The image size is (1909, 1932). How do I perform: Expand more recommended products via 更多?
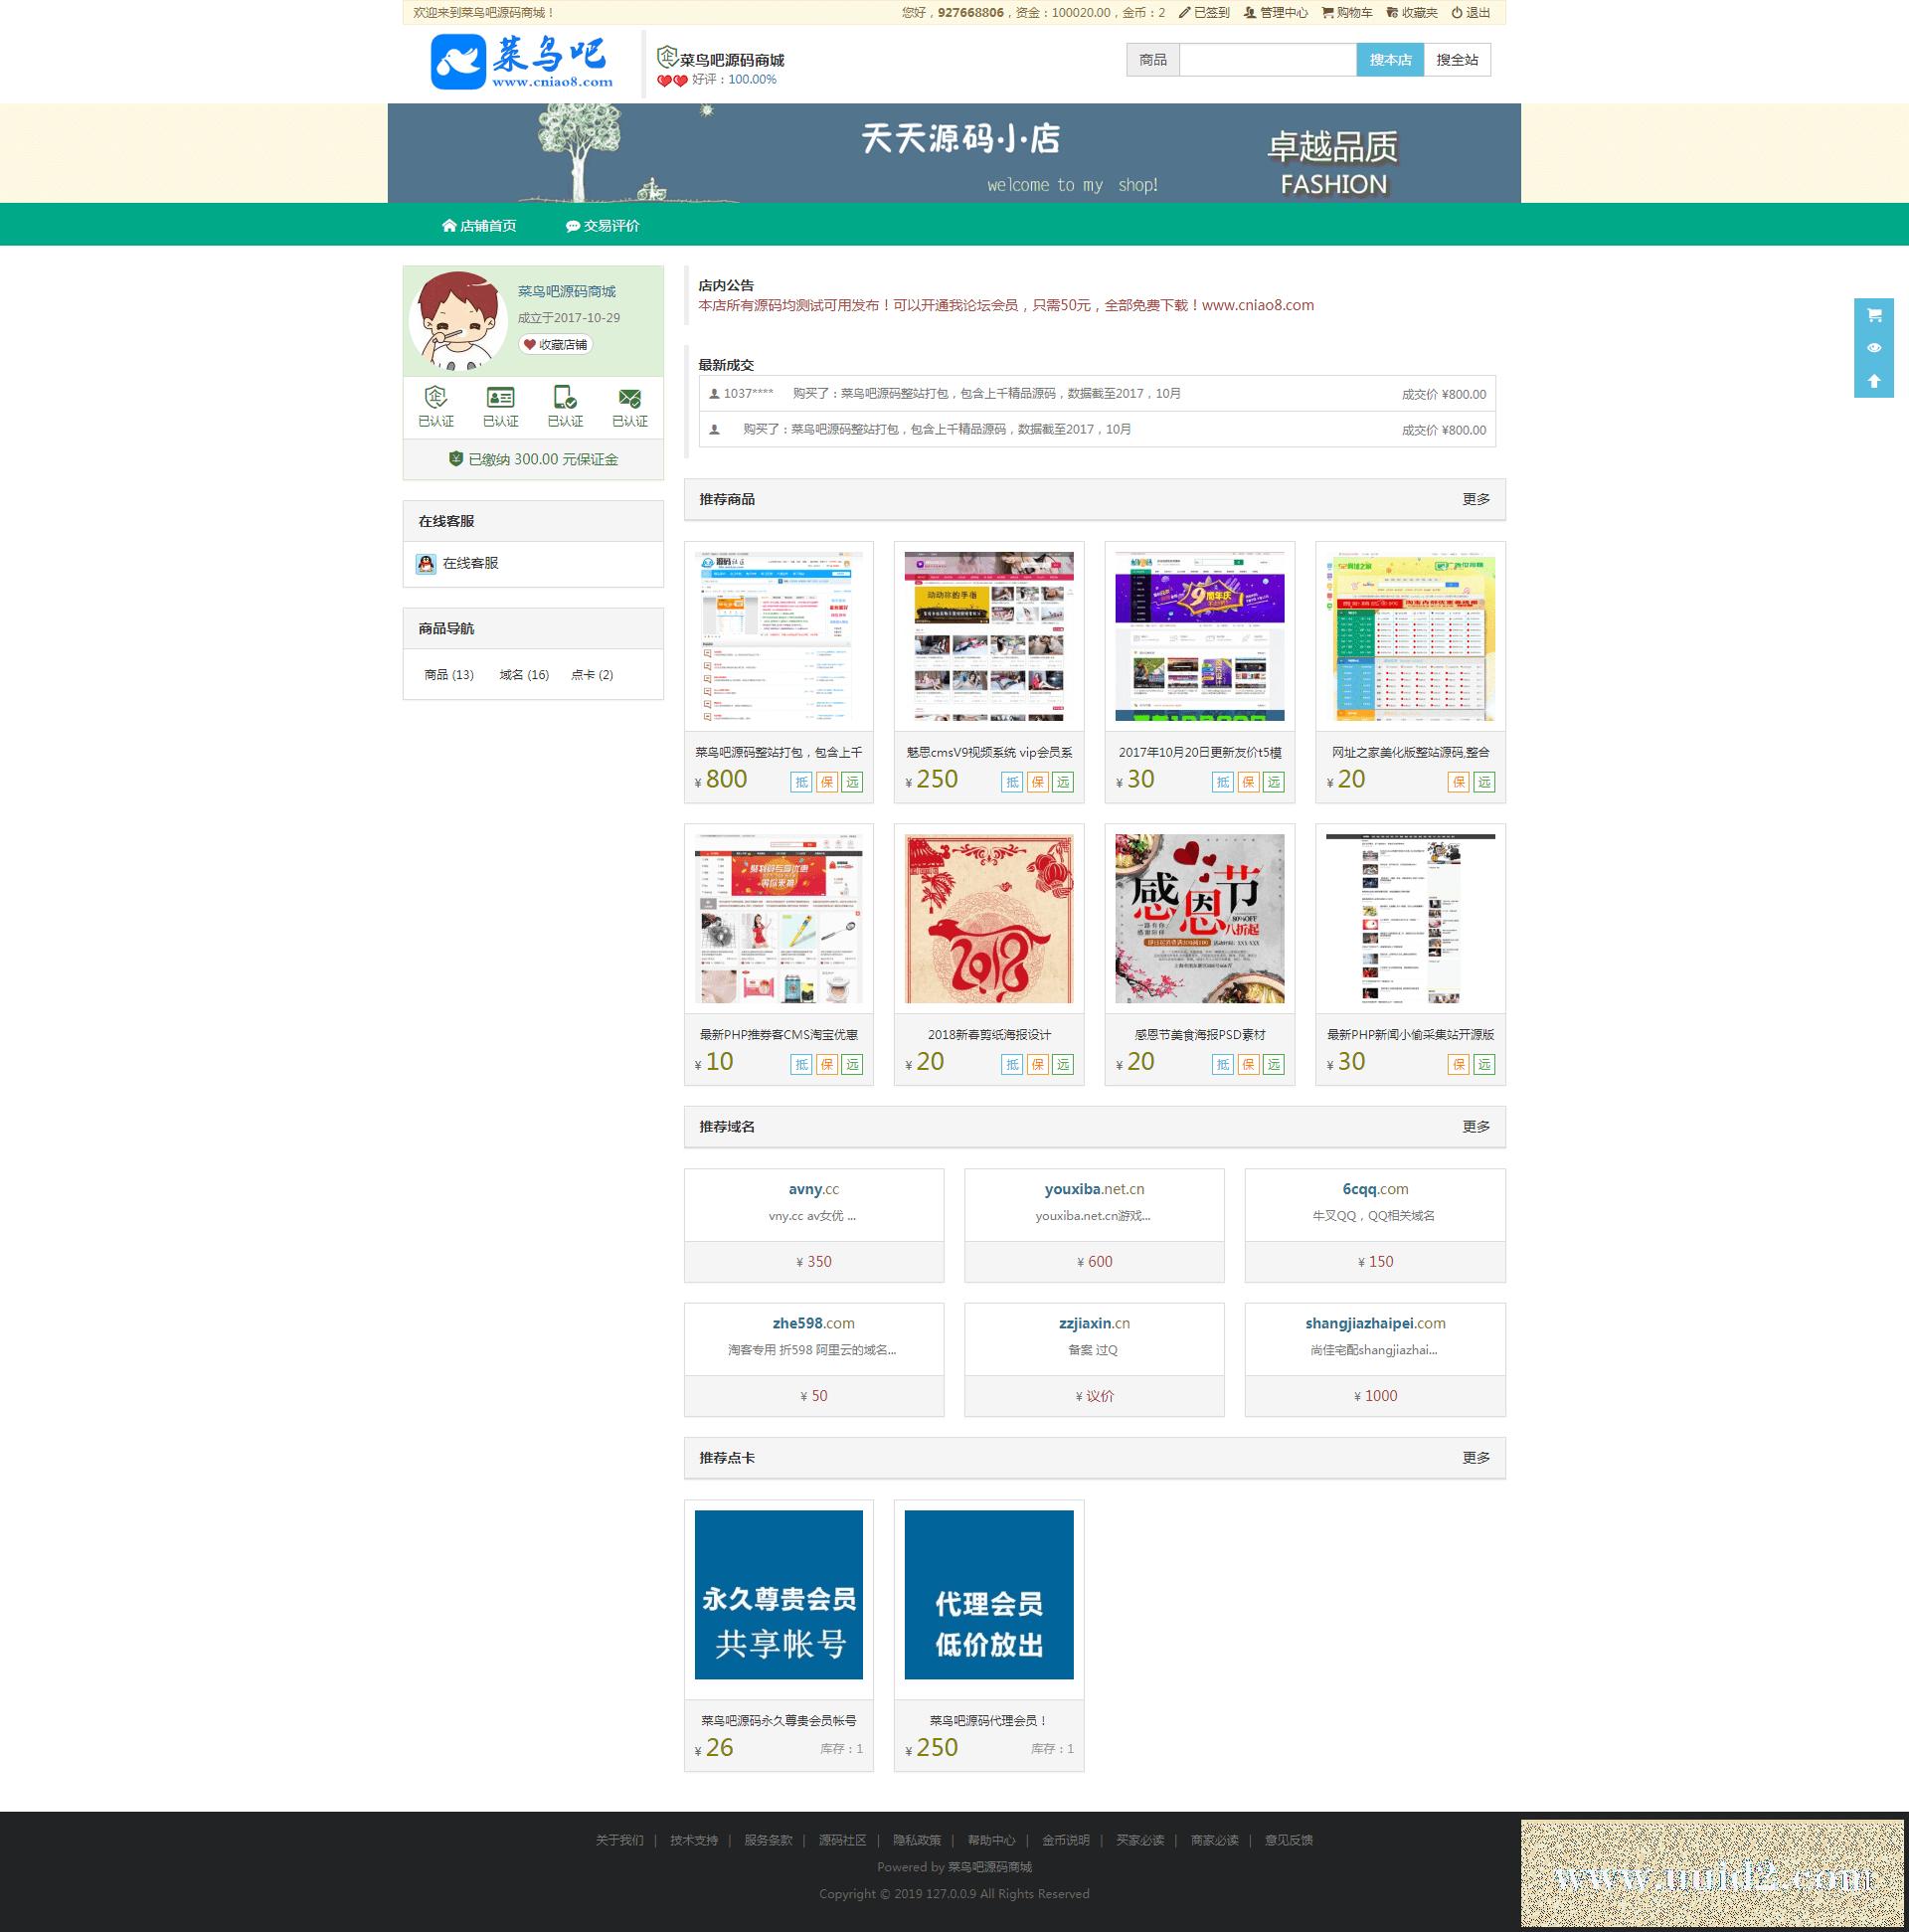[x=1475, y=499]
